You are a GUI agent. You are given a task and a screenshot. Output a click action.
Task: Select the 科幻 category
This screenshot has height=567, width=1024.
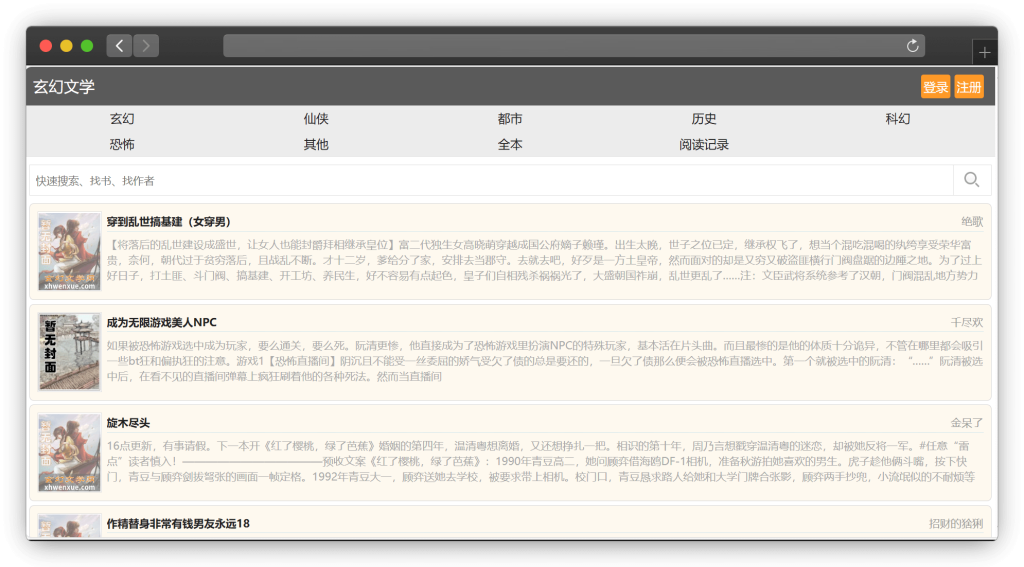click(898, 119)
